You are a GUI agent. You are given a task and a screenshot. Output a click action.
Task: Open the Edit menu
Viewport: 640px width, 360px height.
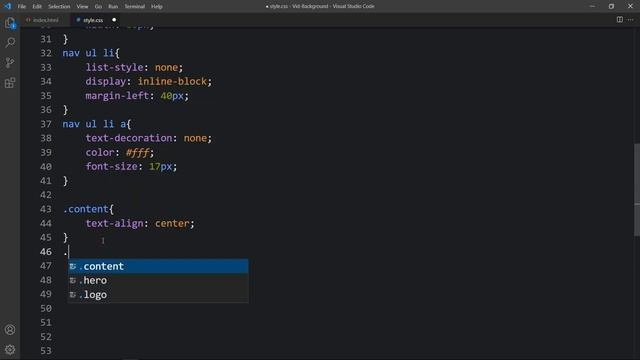[37, 7]
